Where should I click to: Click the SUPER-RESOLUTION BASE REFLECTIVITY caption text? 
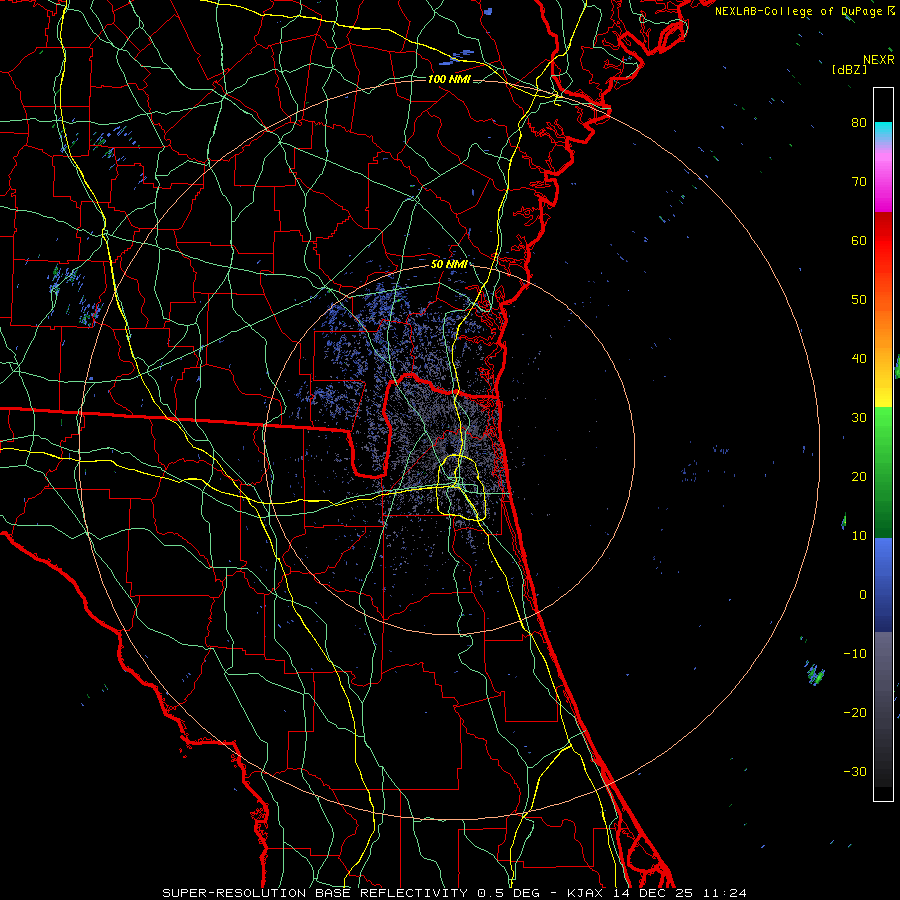[315, 893]
